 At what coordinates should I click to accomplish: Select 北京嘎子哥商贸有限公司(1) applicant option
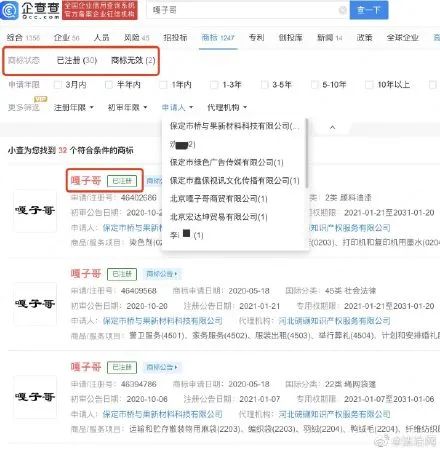click(x=218, y=199)
